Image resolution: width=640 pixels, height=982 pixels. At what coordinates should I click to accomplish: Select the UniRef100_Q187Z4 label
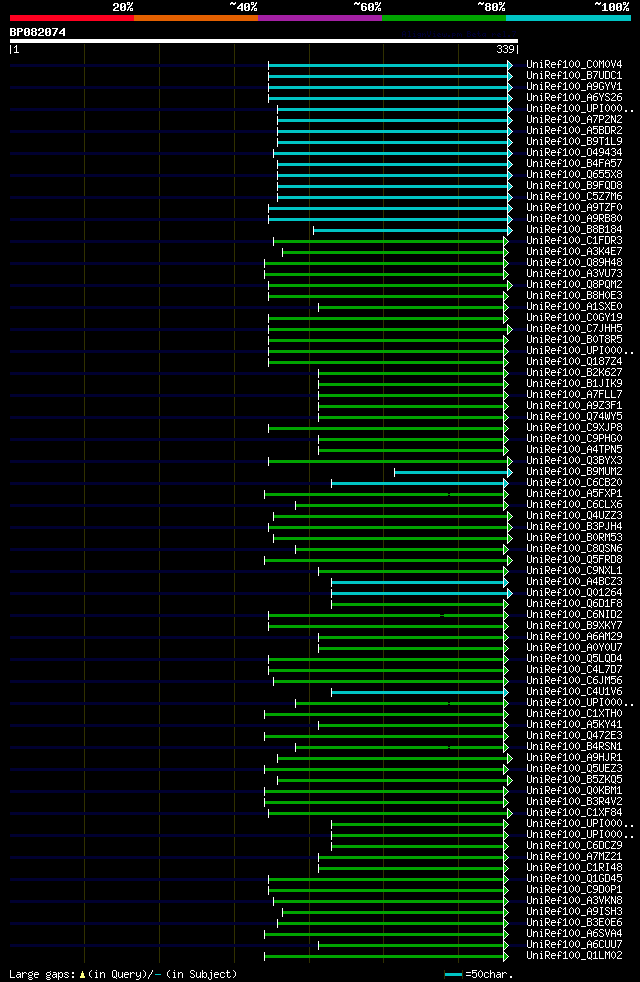[x=574, y=362]
